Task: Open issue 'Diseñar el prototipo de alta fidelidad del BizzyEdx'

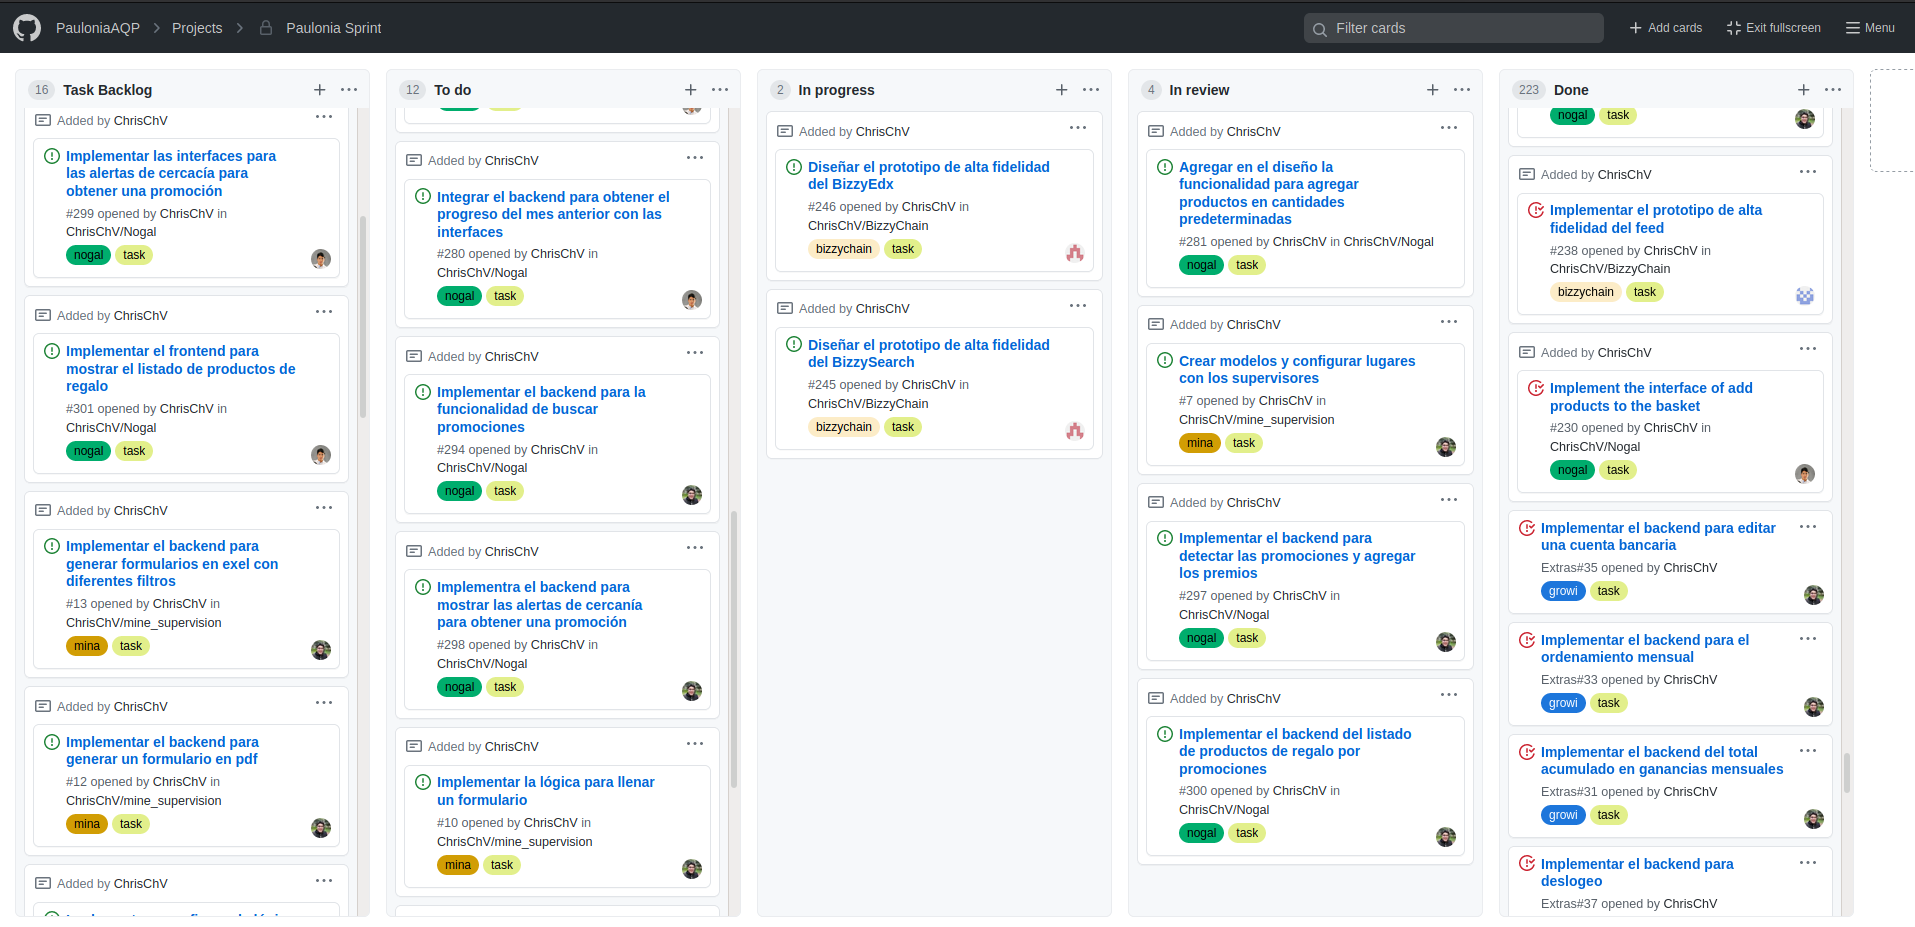Action: 929,175
